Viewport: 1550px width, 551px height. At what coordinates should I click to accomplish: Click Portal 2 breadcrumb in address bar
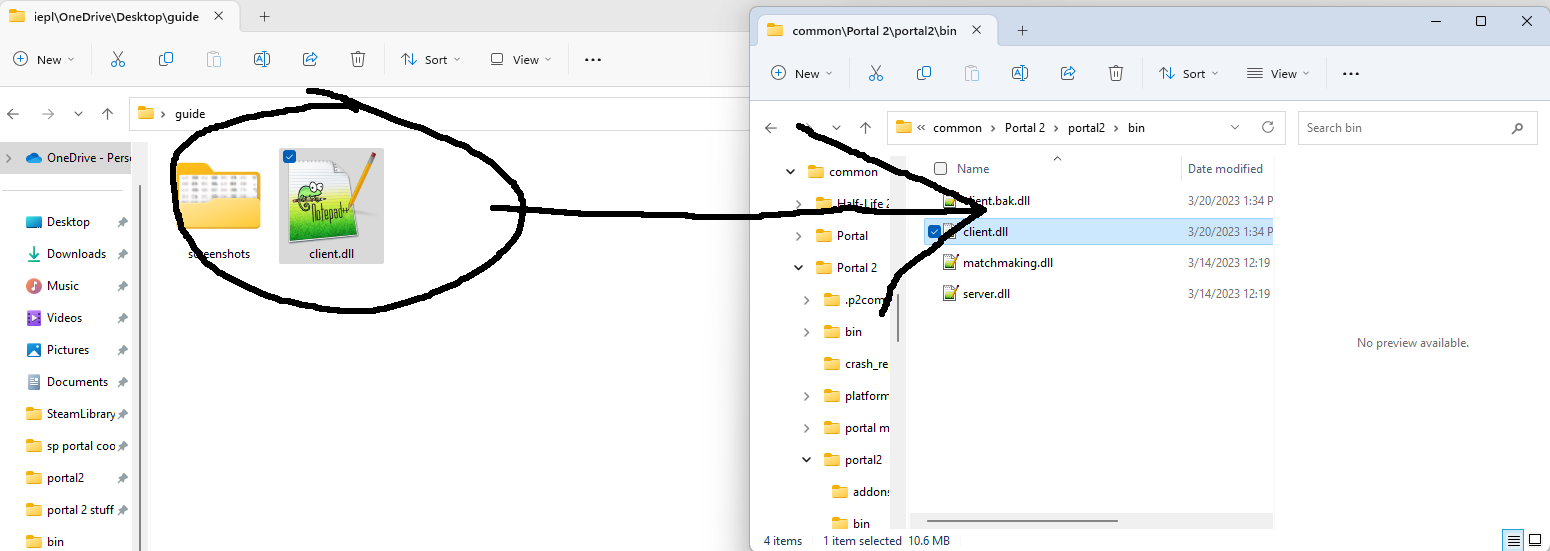pos(1025,128)
